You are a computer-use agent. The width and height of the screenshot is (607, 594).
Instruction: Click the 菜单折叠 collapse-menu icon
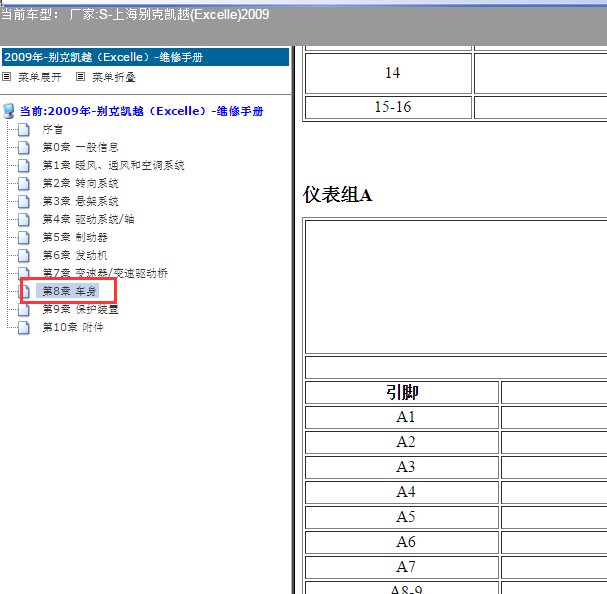point(80,77)
